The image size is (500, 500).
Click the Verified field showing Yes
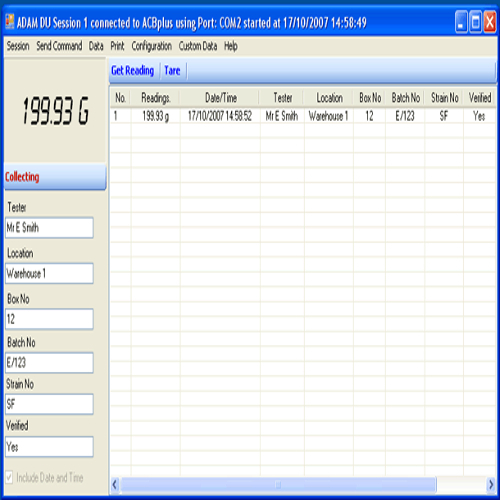click(x=49, y=447)
